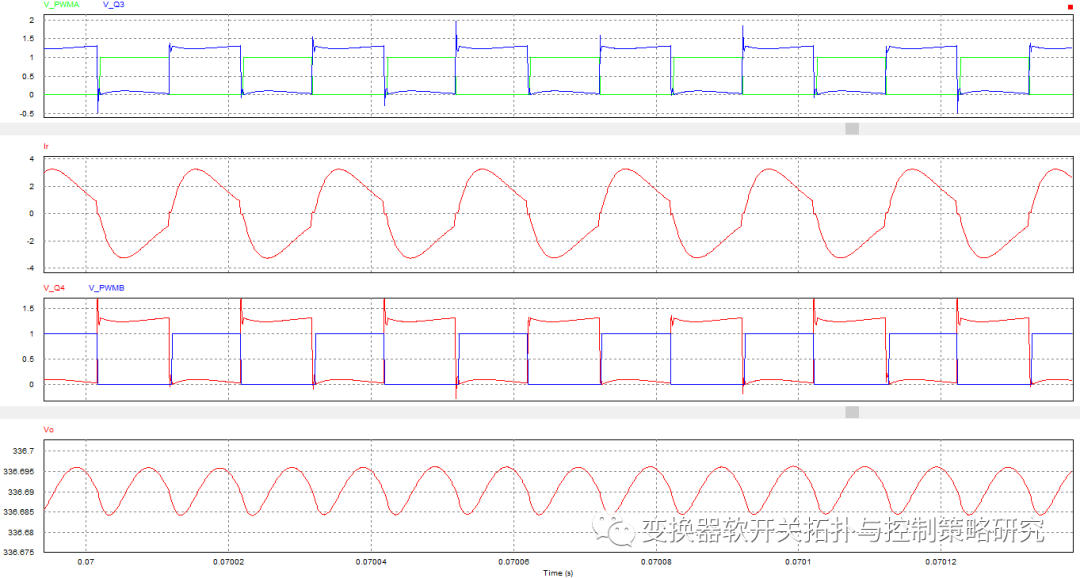Click the Ir curve label
The image size is (1080, 578).
pos(46,146)
